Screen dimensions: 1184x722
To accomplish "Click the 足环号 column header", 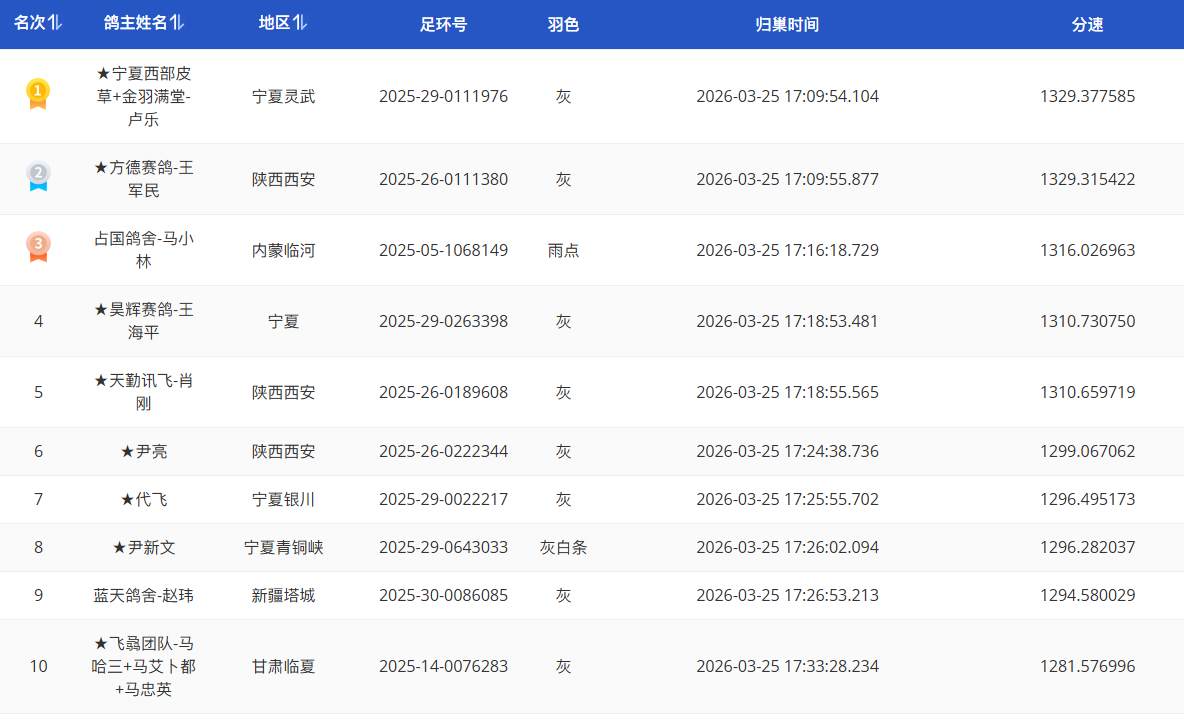I will 443,24.
